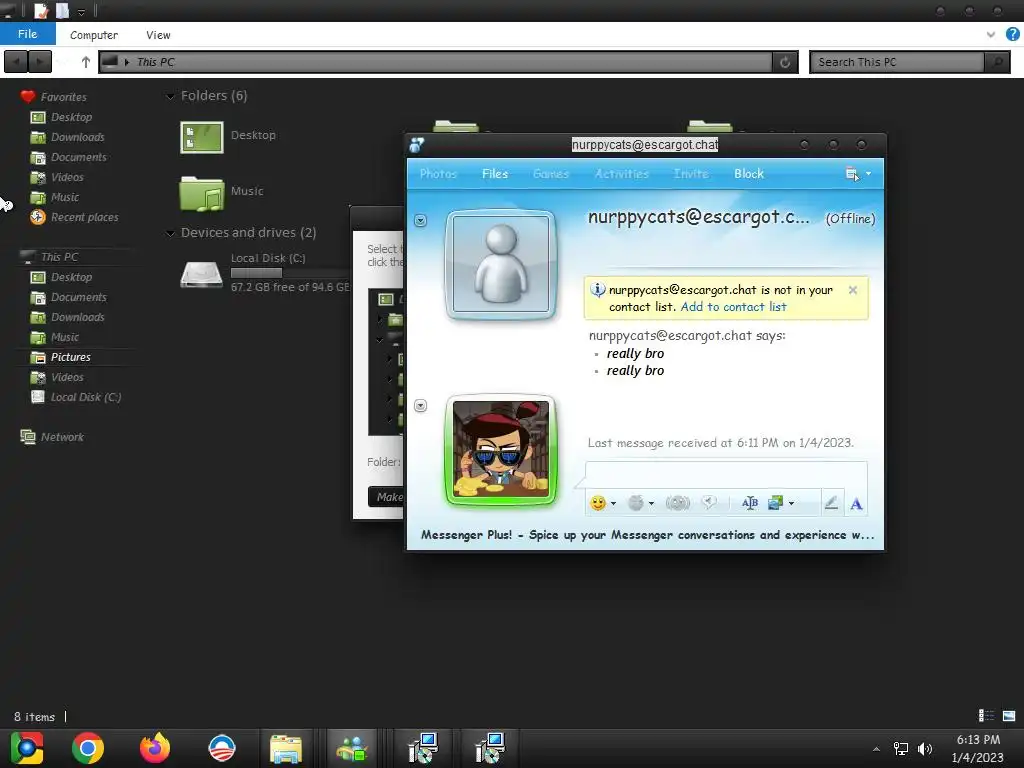Viewport: 1024px width, 768px height.
Task: Select the Local Disk (C:) drive icon
Action: 201,274
